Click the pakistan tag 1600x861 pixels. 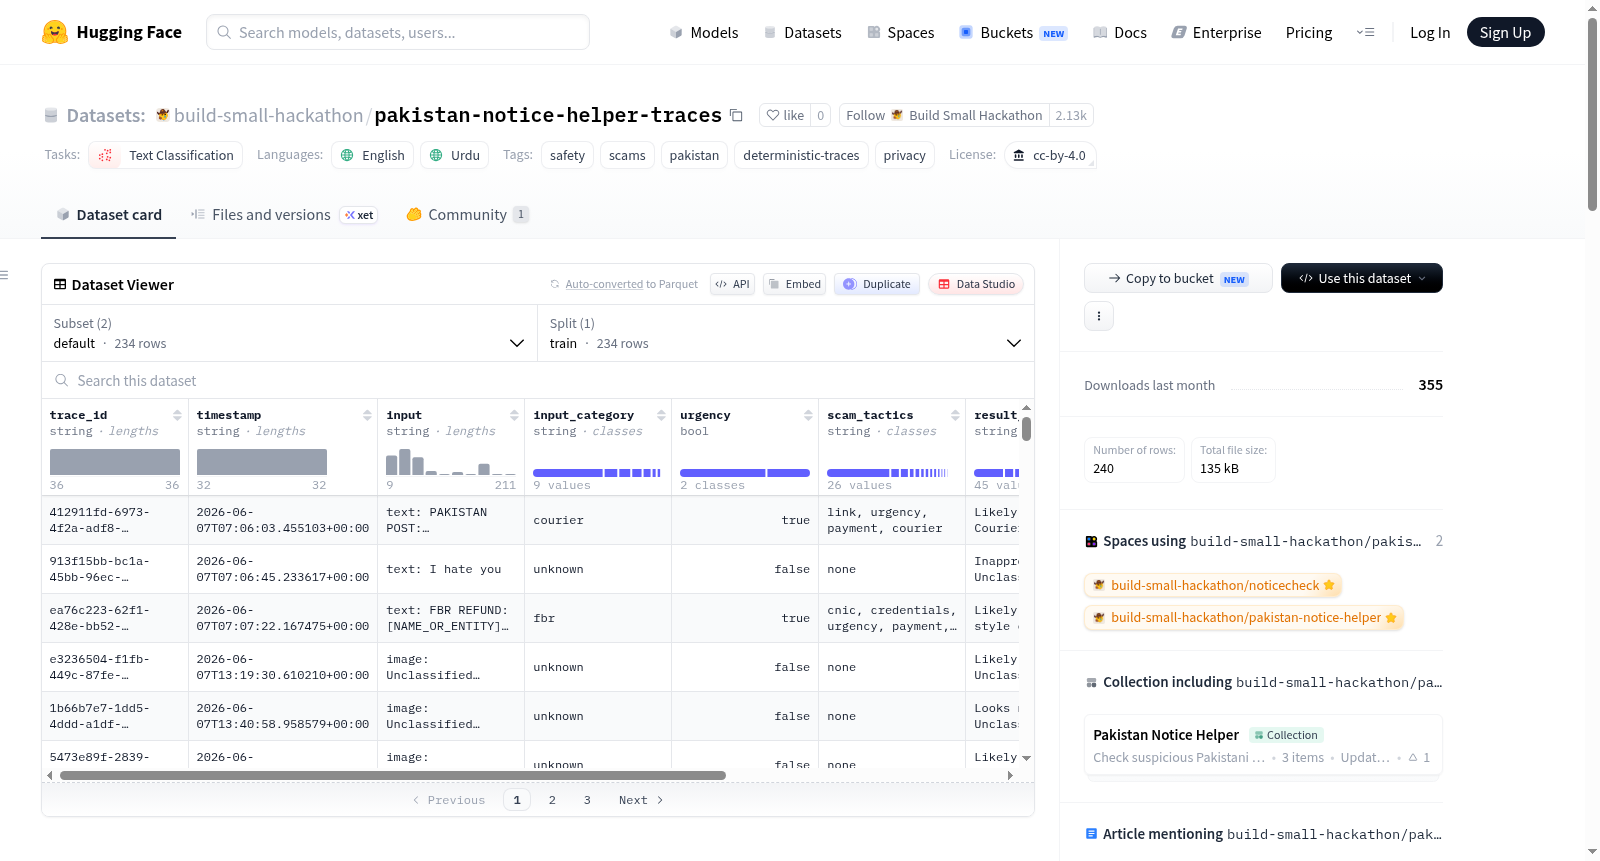[694, 155]
